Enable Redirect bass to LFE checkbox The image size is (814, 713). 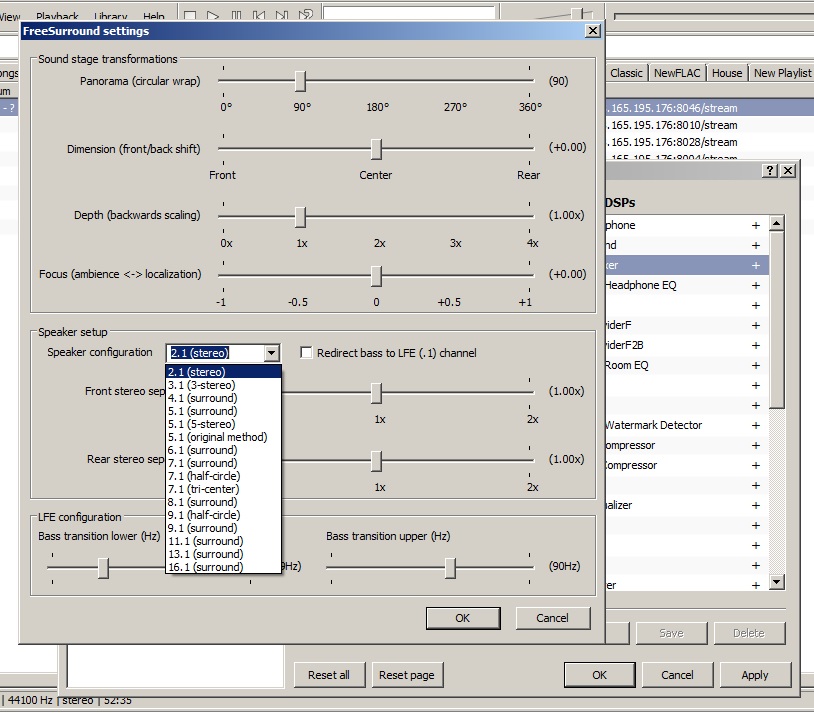point(307,353)
